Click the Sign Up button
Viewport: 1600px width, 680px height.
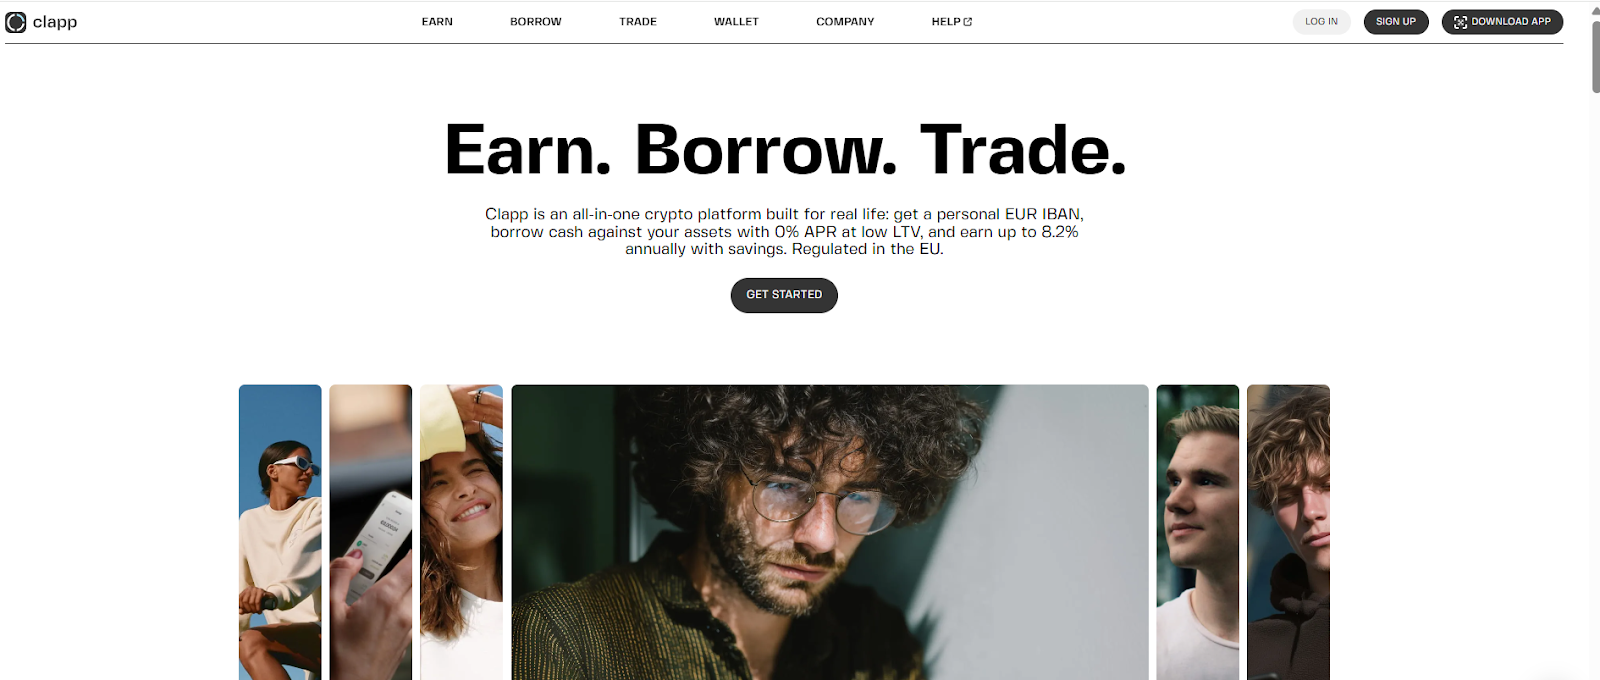coord(1396,22)
